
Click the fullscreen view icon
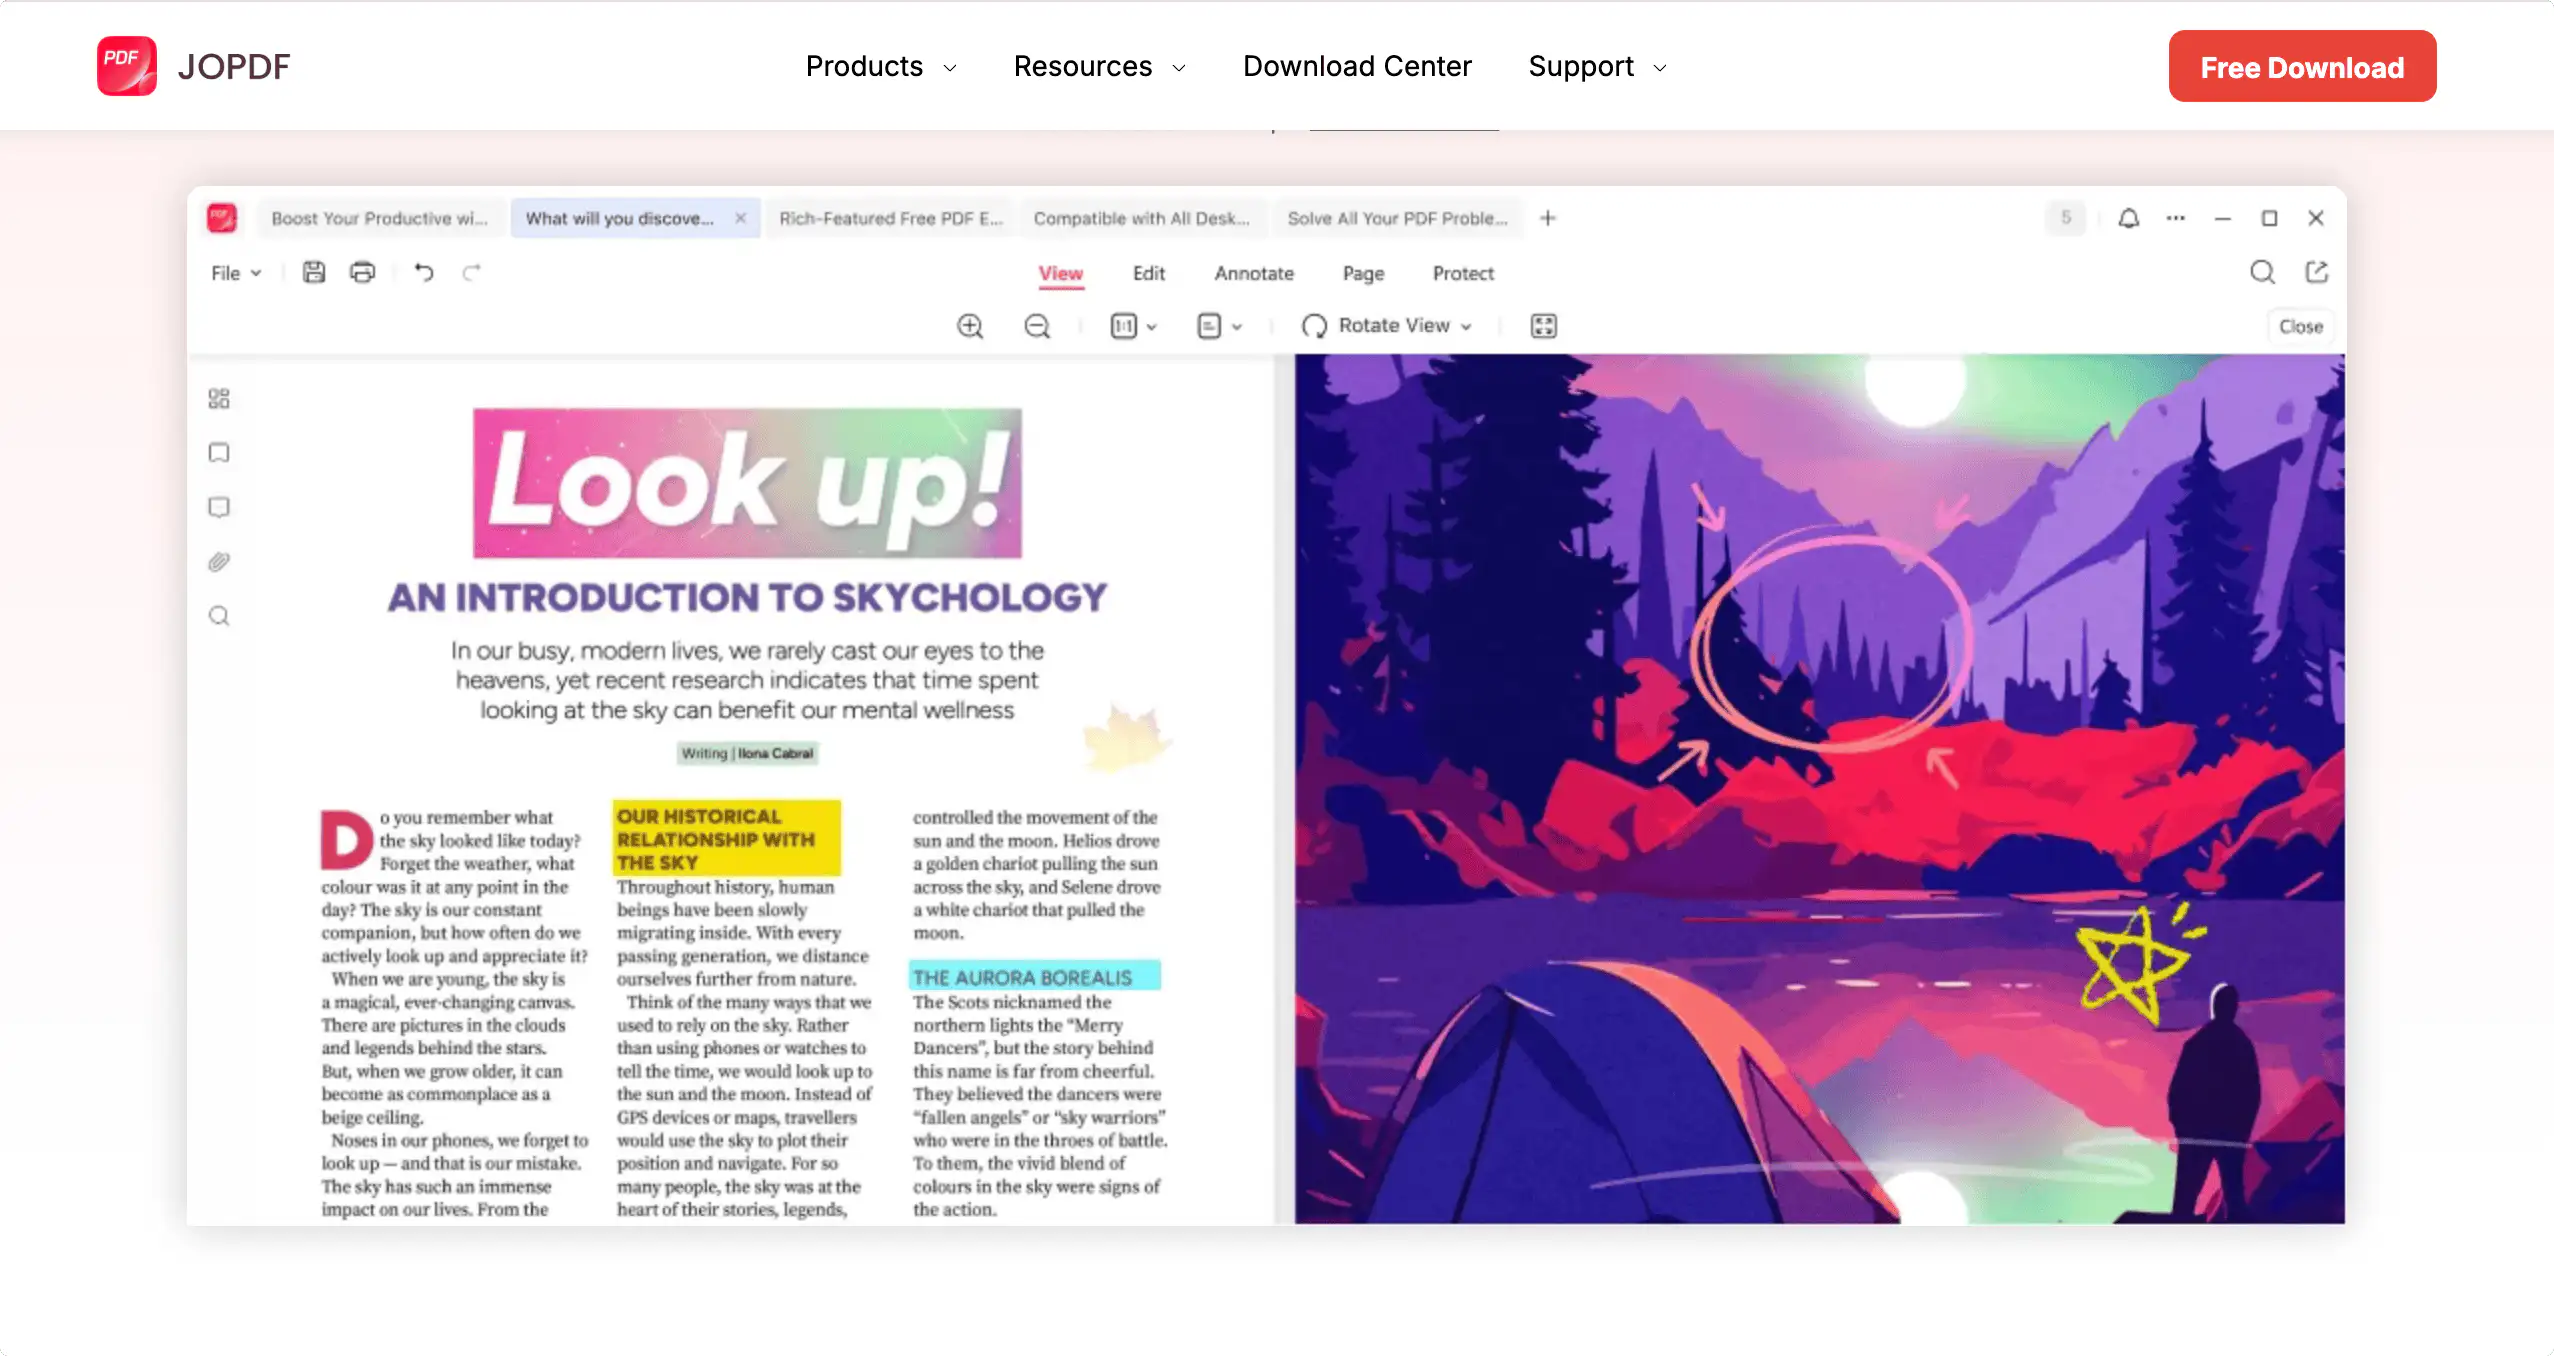pyautogui.click(x=1543, y=326)
